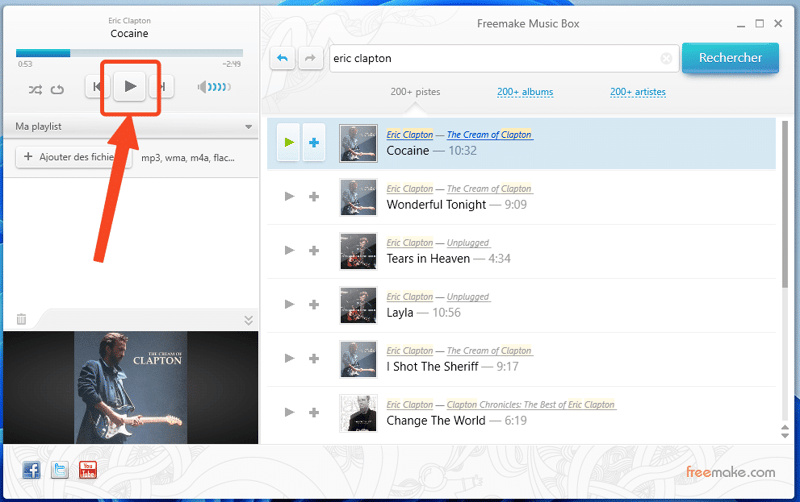Click the Rechercher search button
Viewport: 800px width, 502px height.
pyautogui.click(x=730, y=58)
